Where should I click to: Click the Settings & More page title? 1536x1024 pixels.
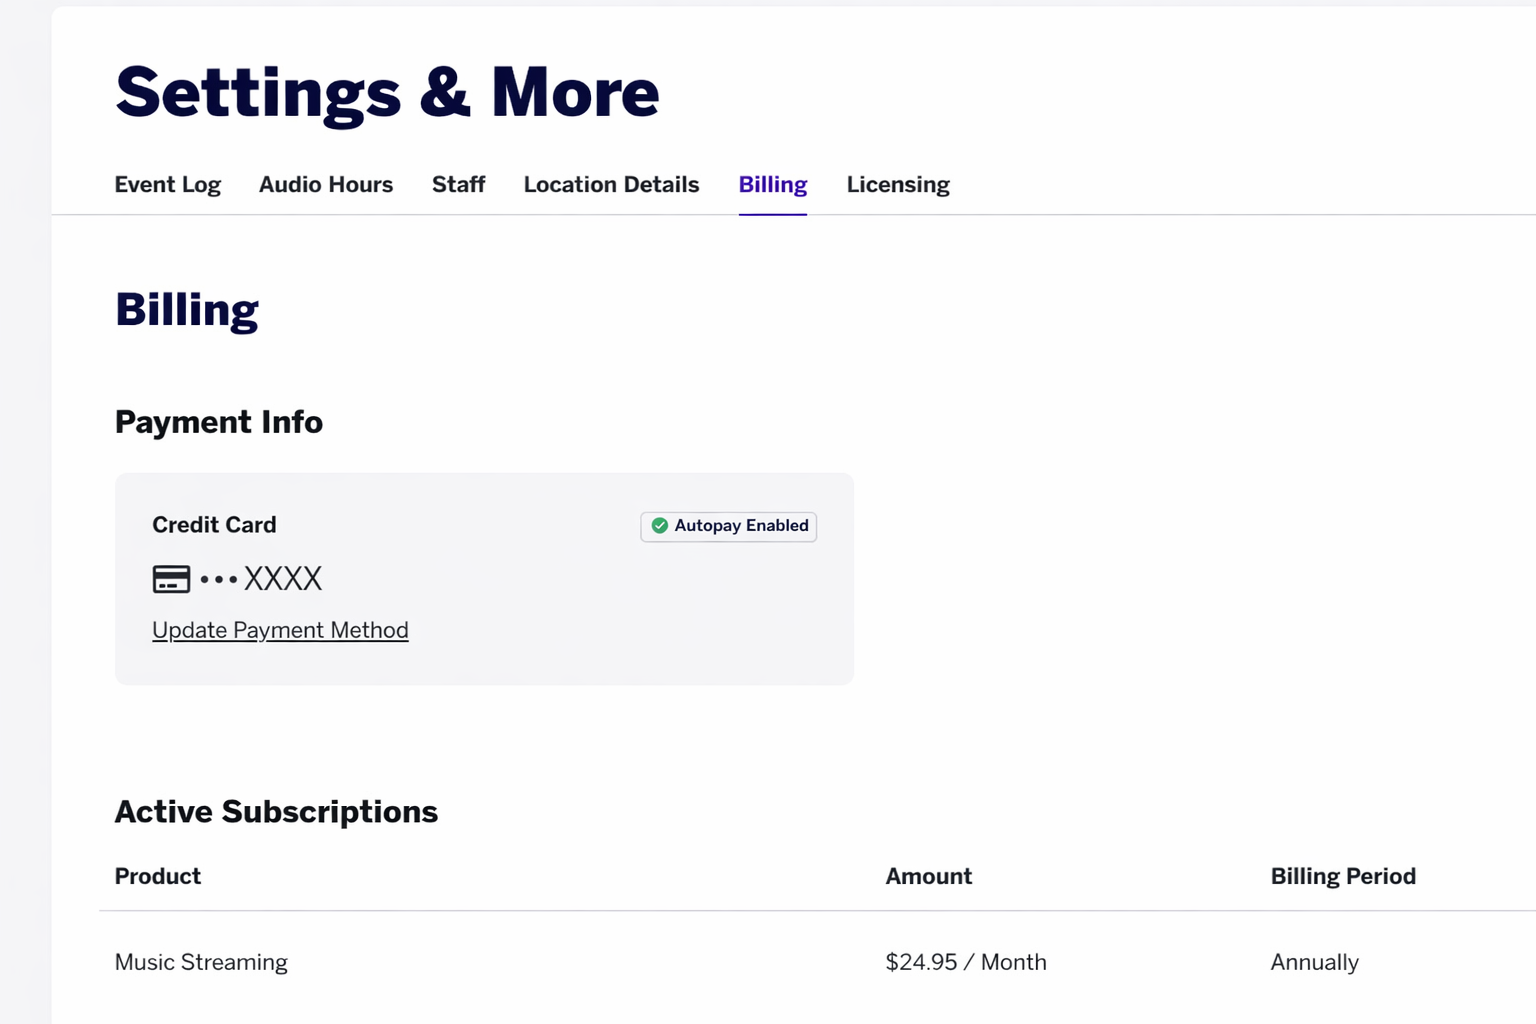click(x=388, y=93)
